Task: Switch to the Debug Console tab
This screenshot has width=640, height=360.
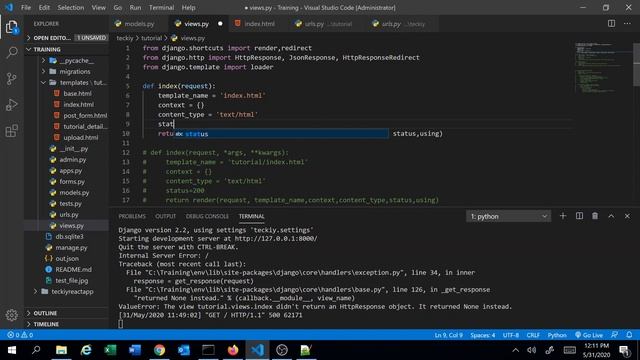Action: point(207,216)
